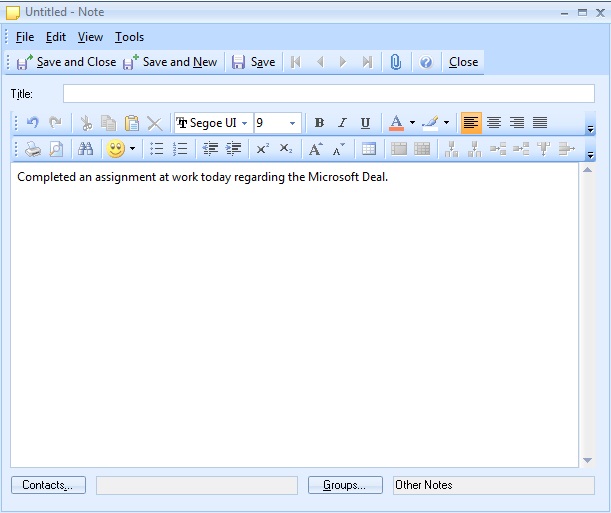
Task: Open help with the question mark icon
Action: coord(426,62)
